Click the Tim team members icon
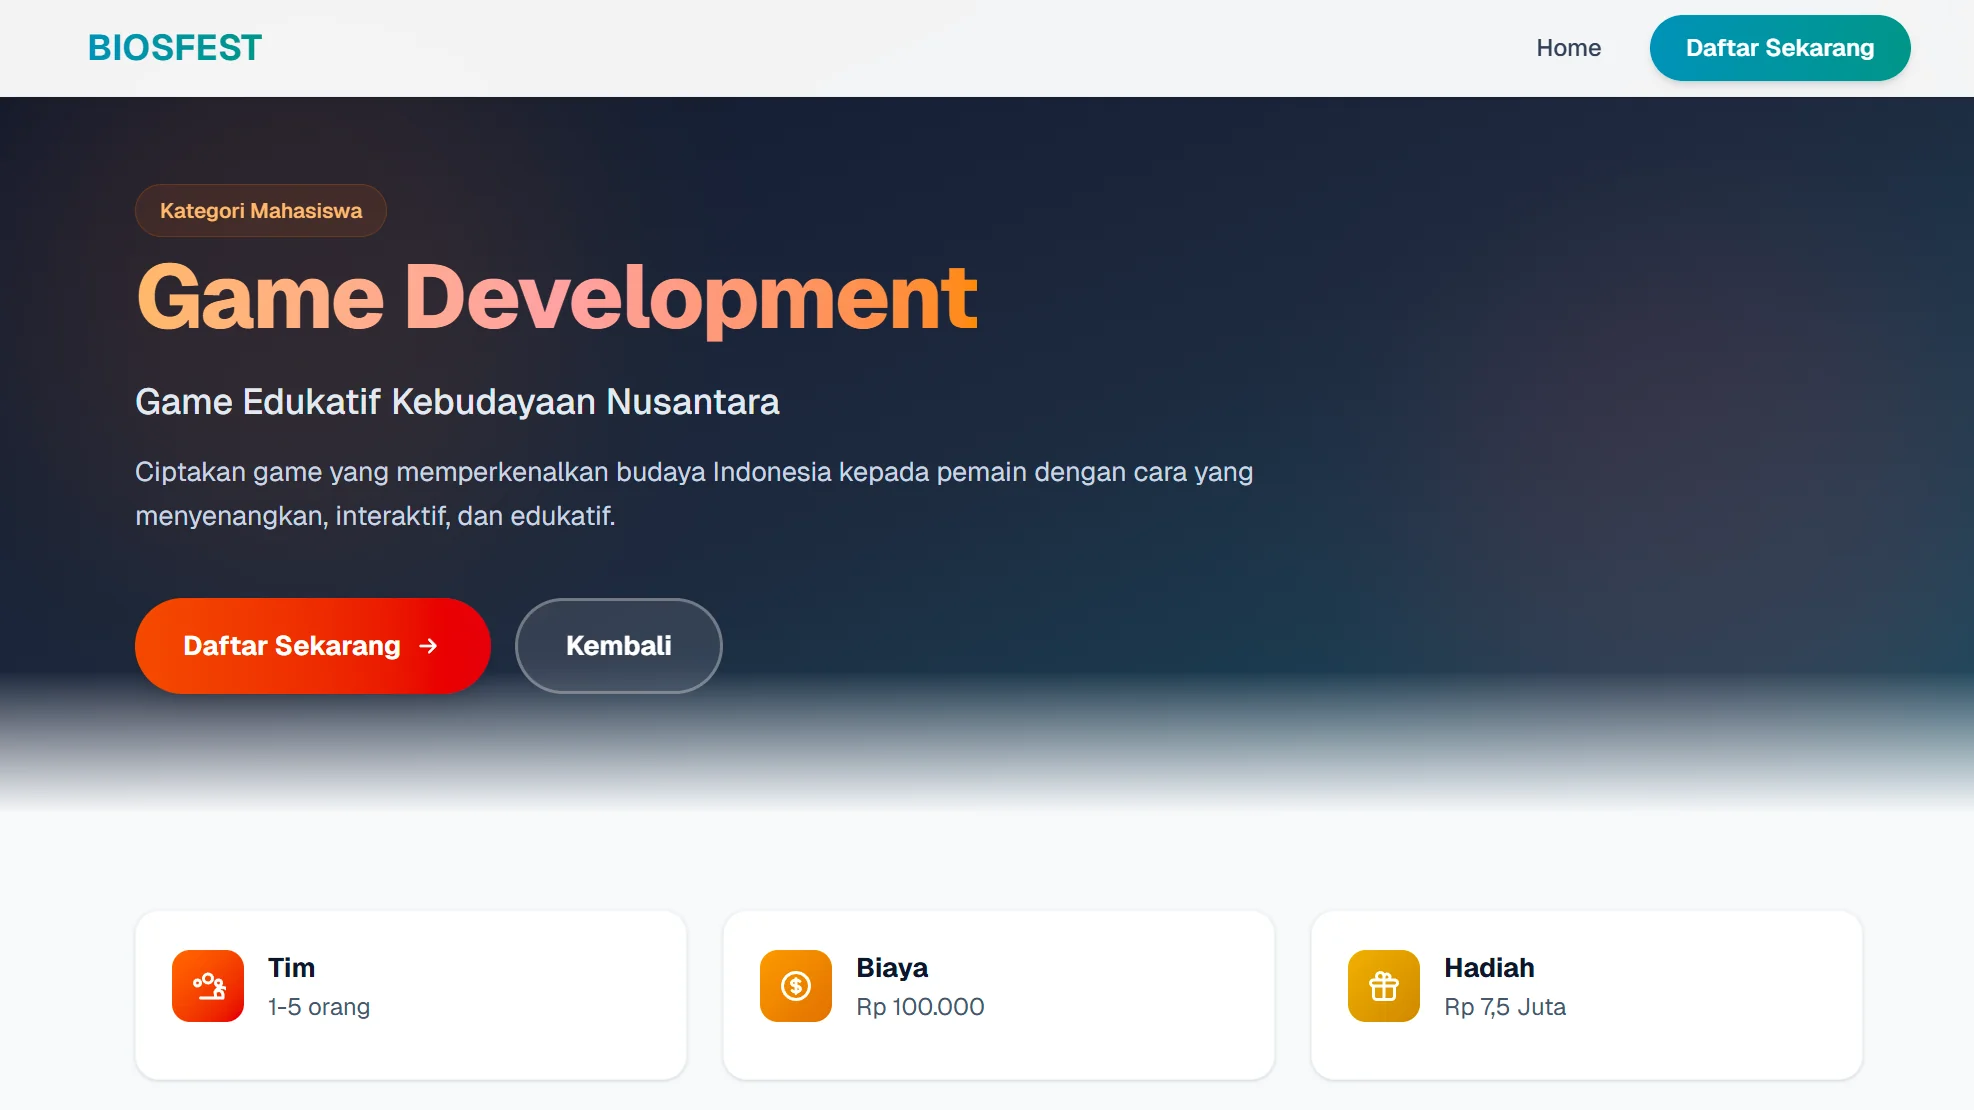 [208, 986]
